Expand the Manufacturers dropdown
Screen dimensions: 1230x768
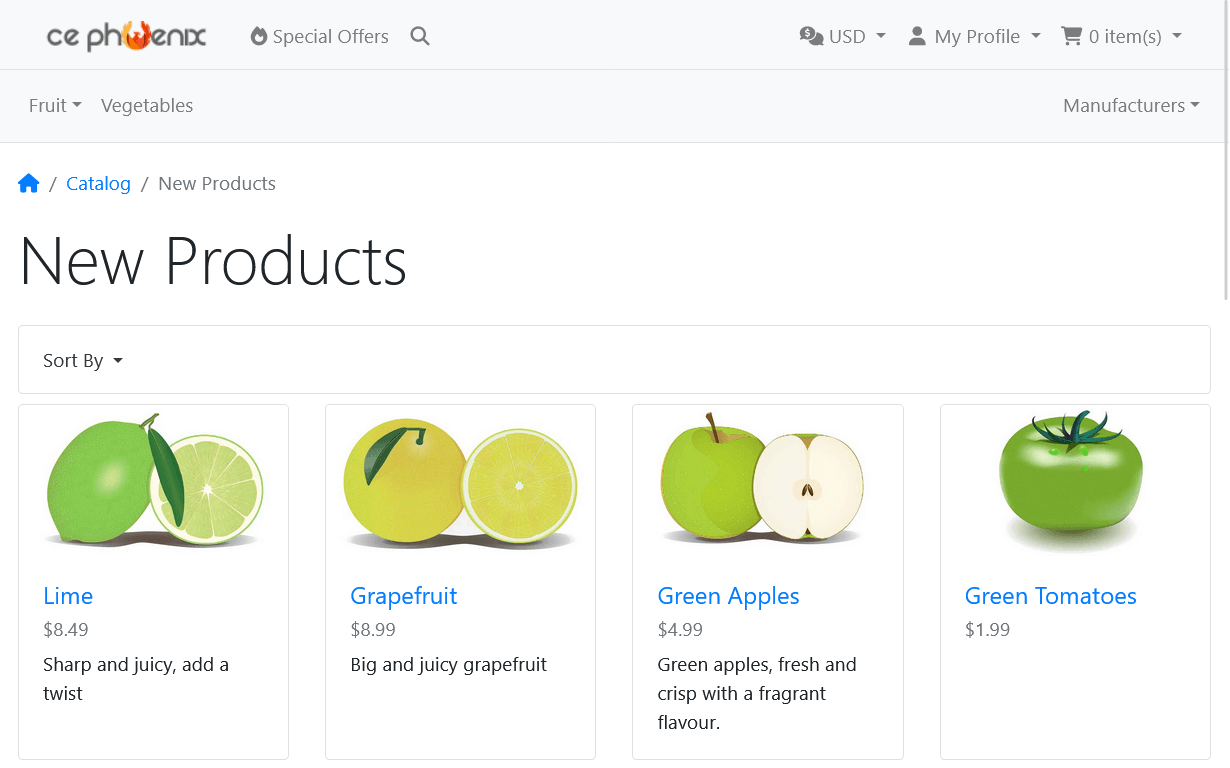(x=1130, y=105)
